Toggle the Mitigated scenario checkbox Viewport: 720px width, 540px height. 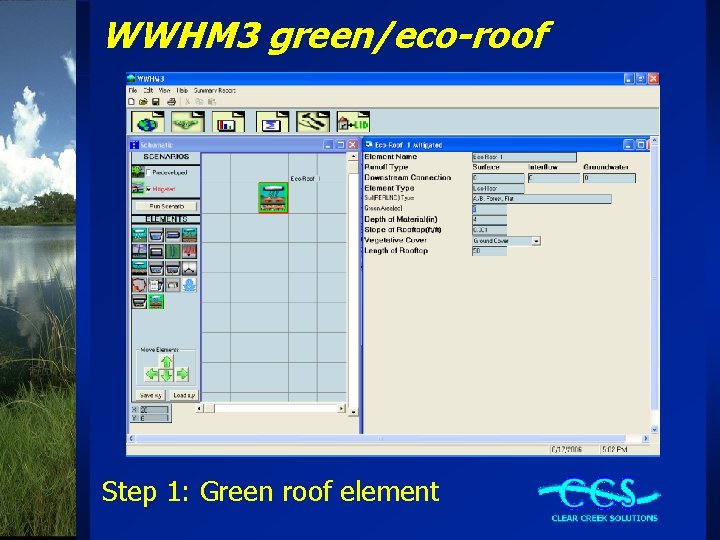click(148, 189)
